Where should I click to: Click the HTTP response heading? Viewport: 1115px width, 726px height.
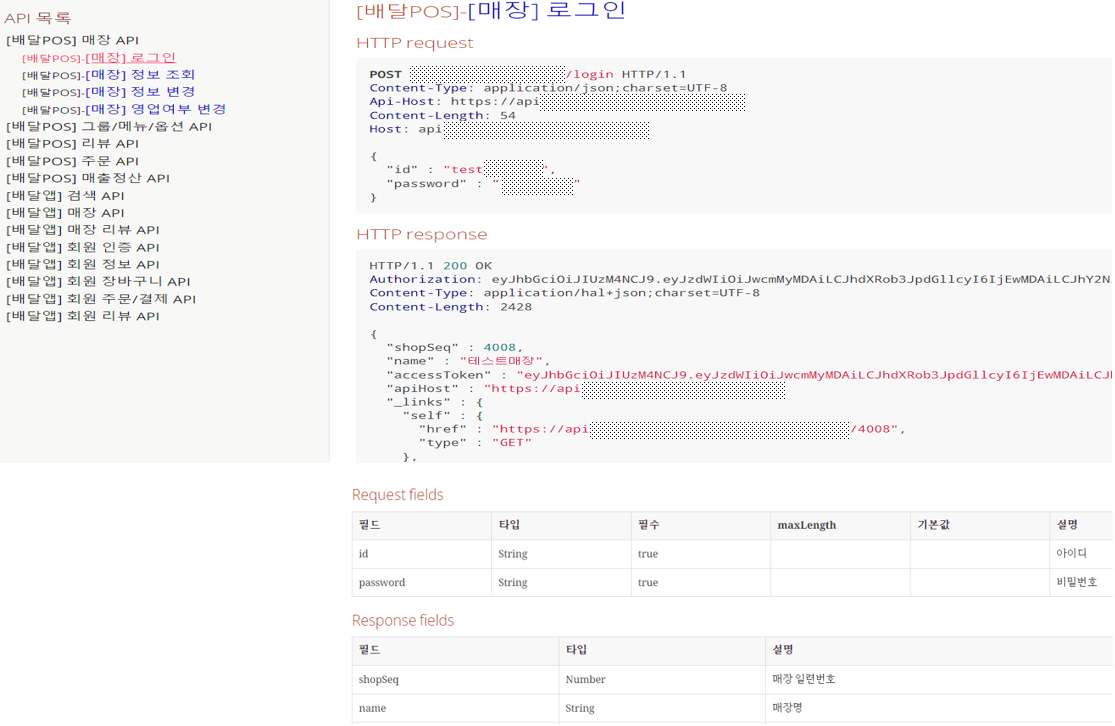(422, 235)
